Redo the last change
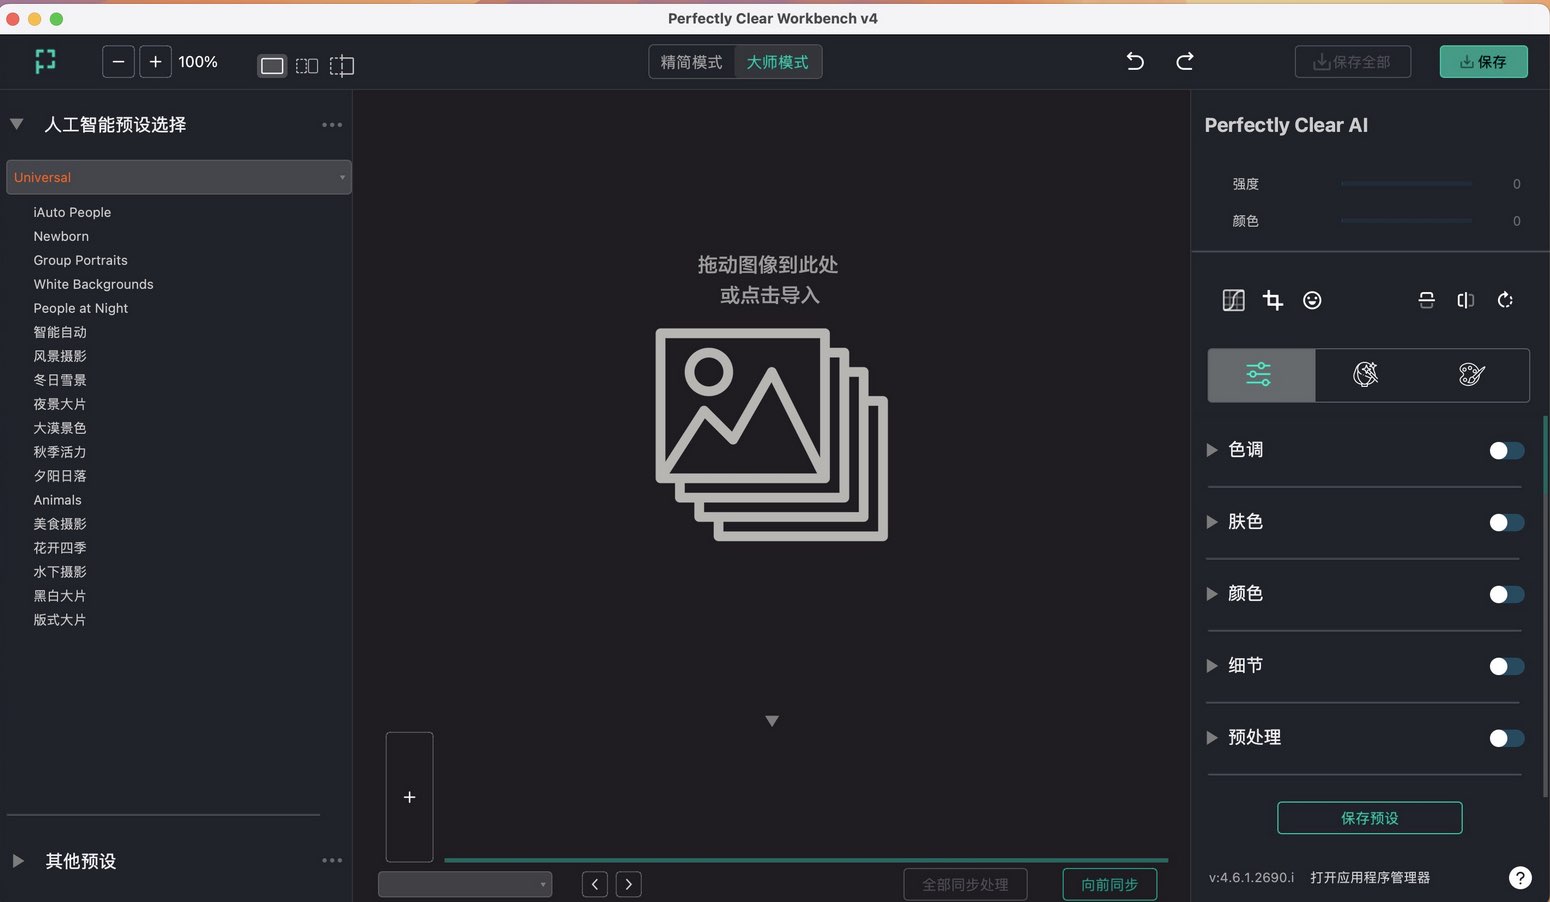The image size is (1550, 902). (x=1185, y=61)
